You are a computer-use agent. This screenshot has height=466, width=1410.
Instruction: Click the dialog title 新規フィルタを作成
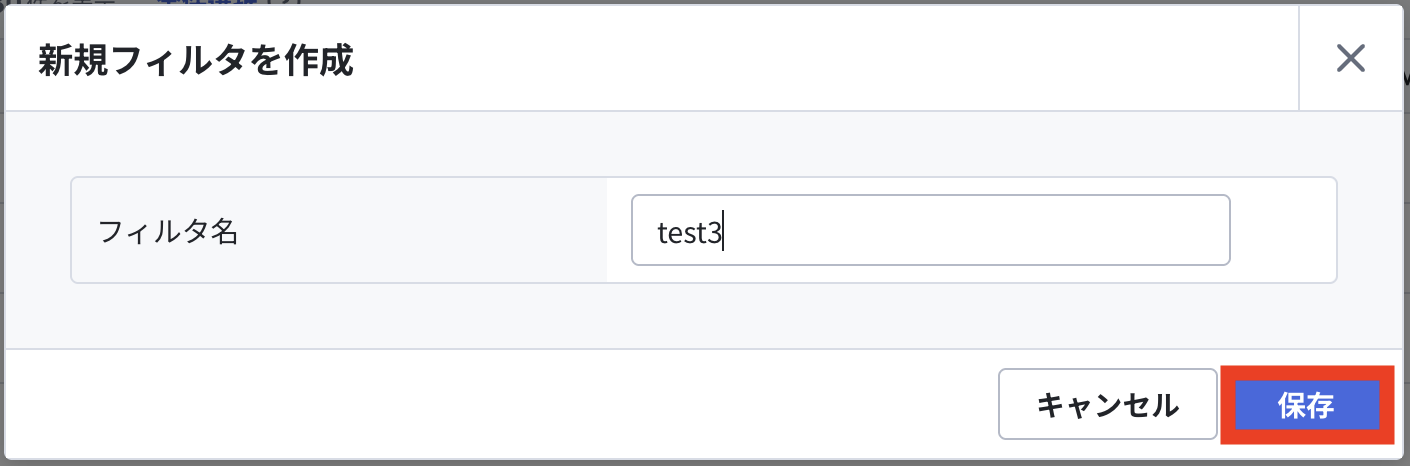click(x=195, y=60)
